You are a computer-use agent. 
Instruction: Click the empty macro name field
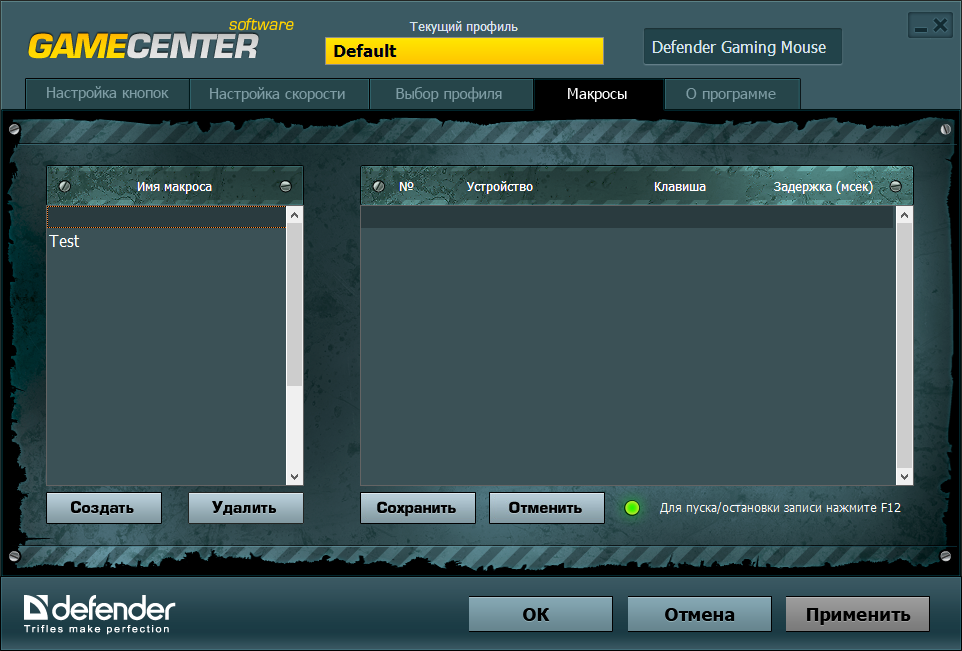pos(166,217)
